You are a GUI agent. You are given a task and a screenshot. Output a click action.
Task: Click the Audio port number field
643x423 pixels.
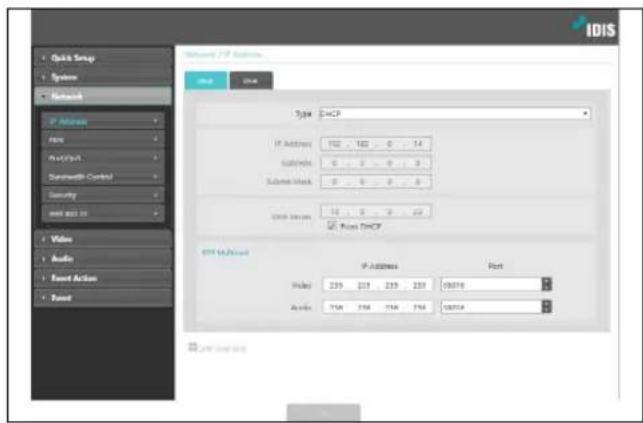[491, 307]
